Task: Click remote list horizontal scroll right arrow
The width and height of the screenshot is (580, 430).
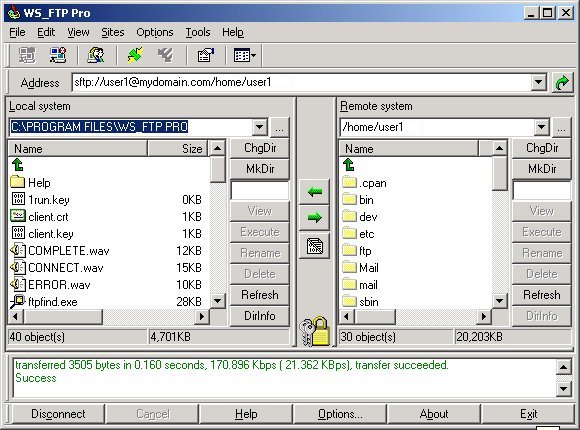Action: 483,316
